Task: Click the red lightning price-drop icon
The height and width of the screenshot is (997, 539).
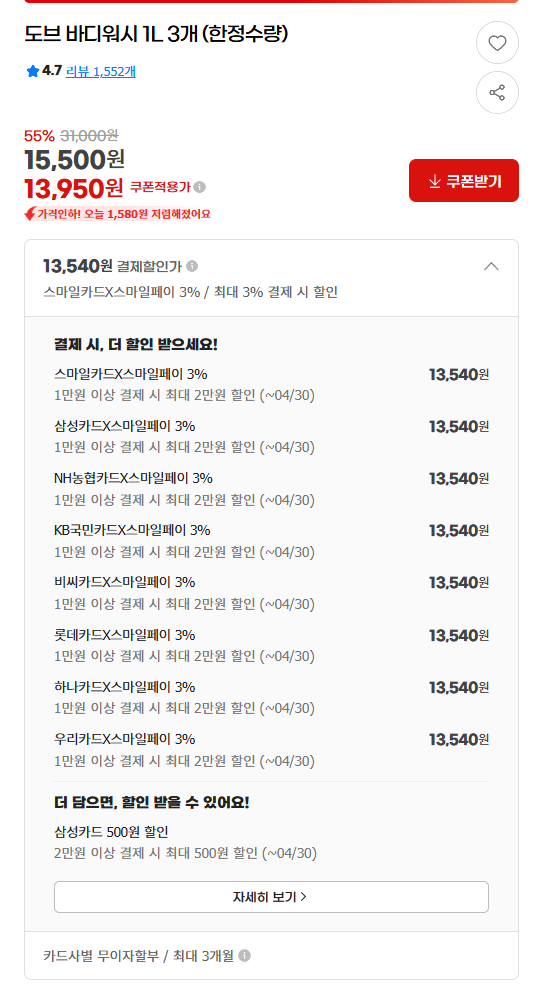Action: coord(30,214)
